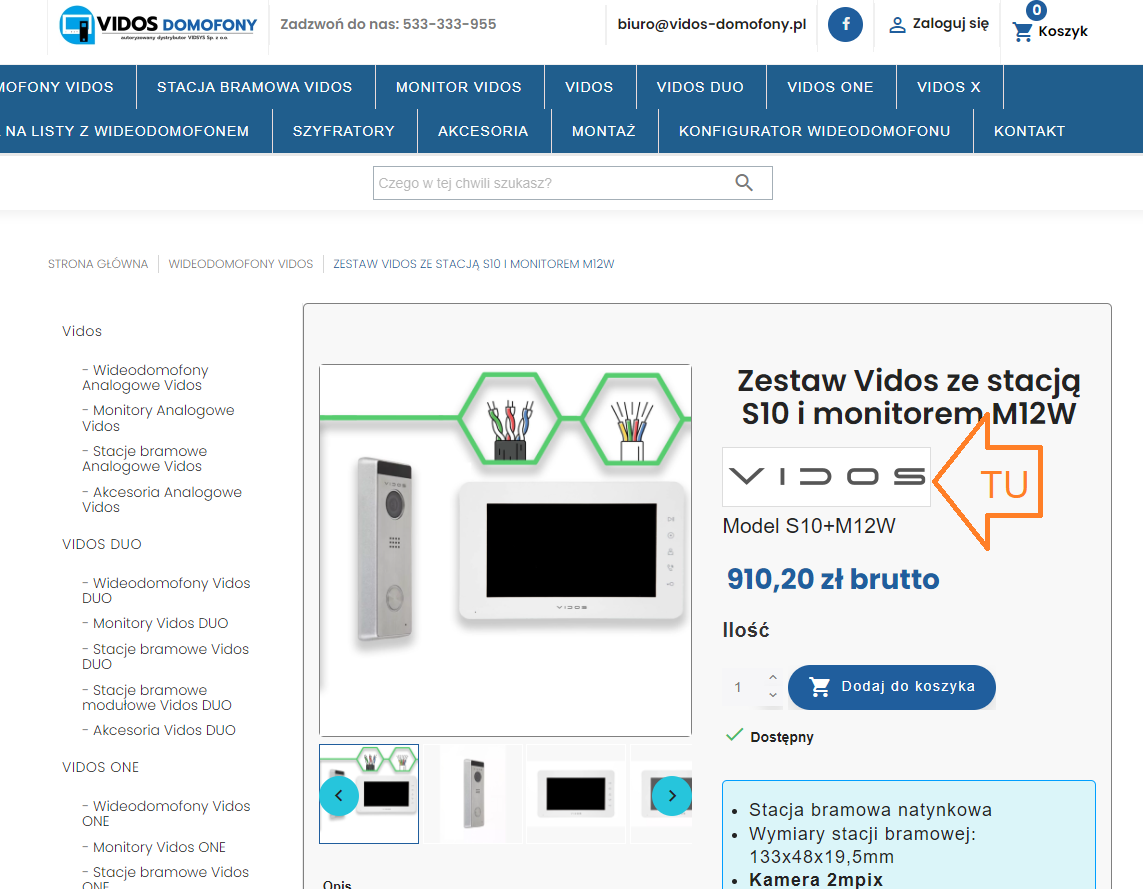Select the door station thumbnail
Screen dimensions: 1143x889
click(x=474, y=794)
